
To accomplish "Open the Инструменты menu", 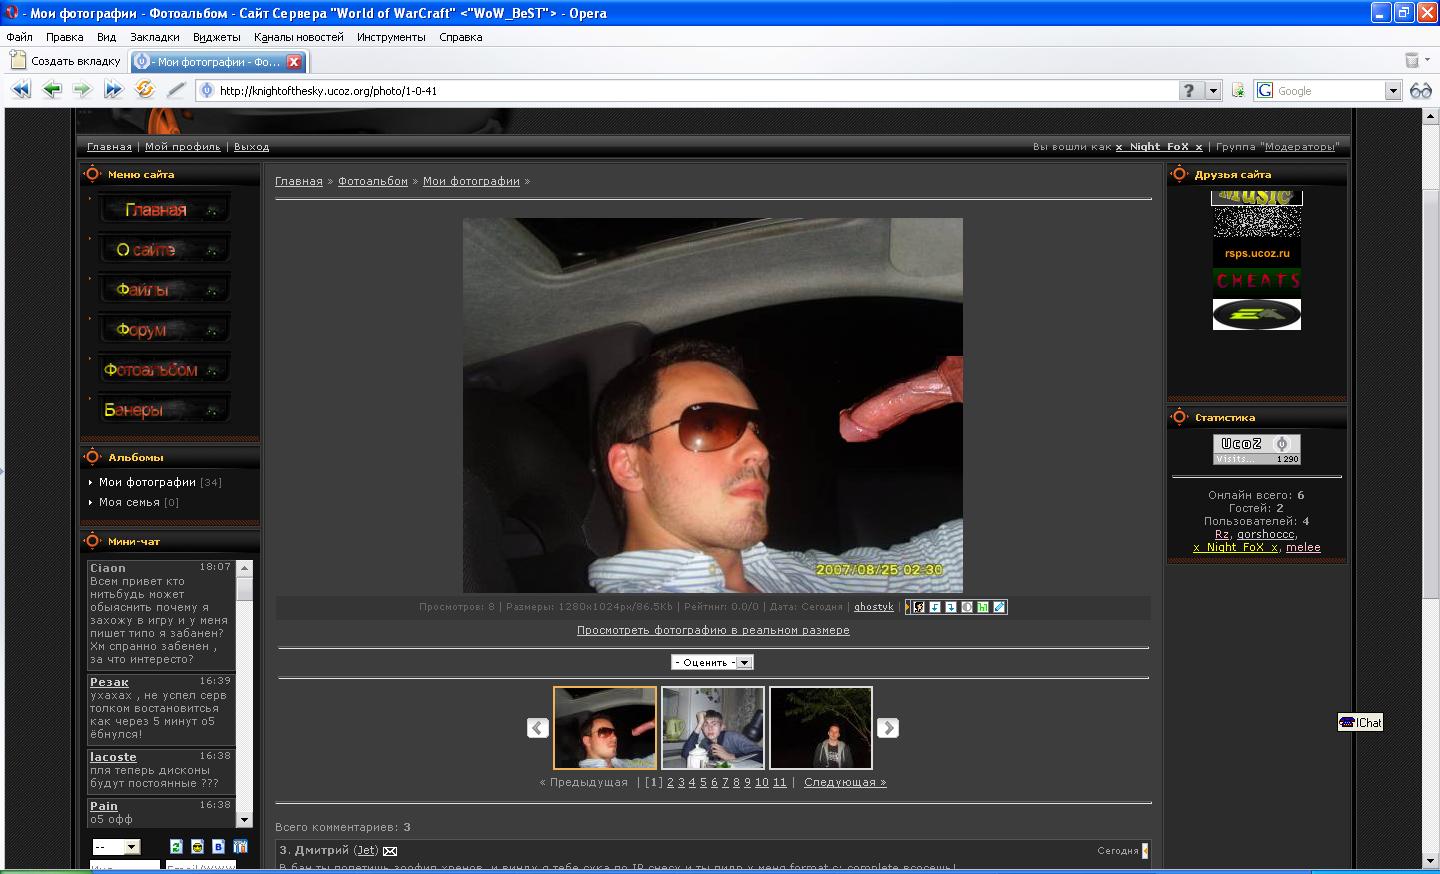I will [x=390, y=37].
